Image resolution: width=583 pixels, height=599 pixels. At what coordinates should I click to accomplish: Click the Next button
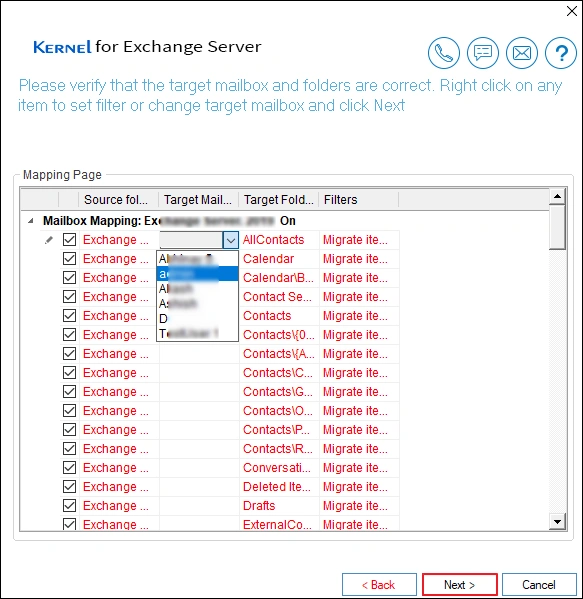pyautogui.click(x=460, y=584)
